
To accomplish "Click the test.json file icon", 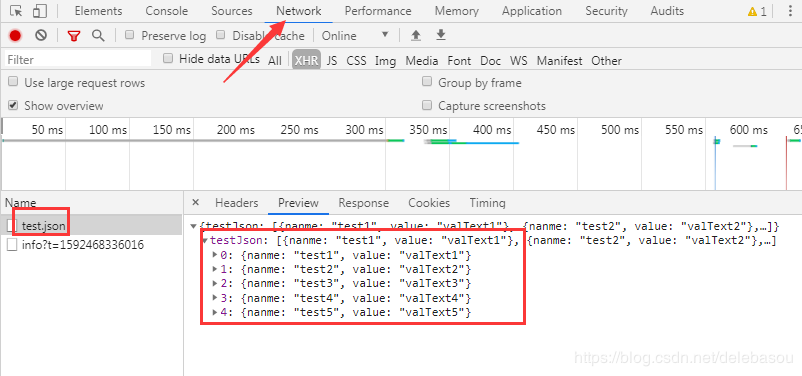I will coord(12,226).
